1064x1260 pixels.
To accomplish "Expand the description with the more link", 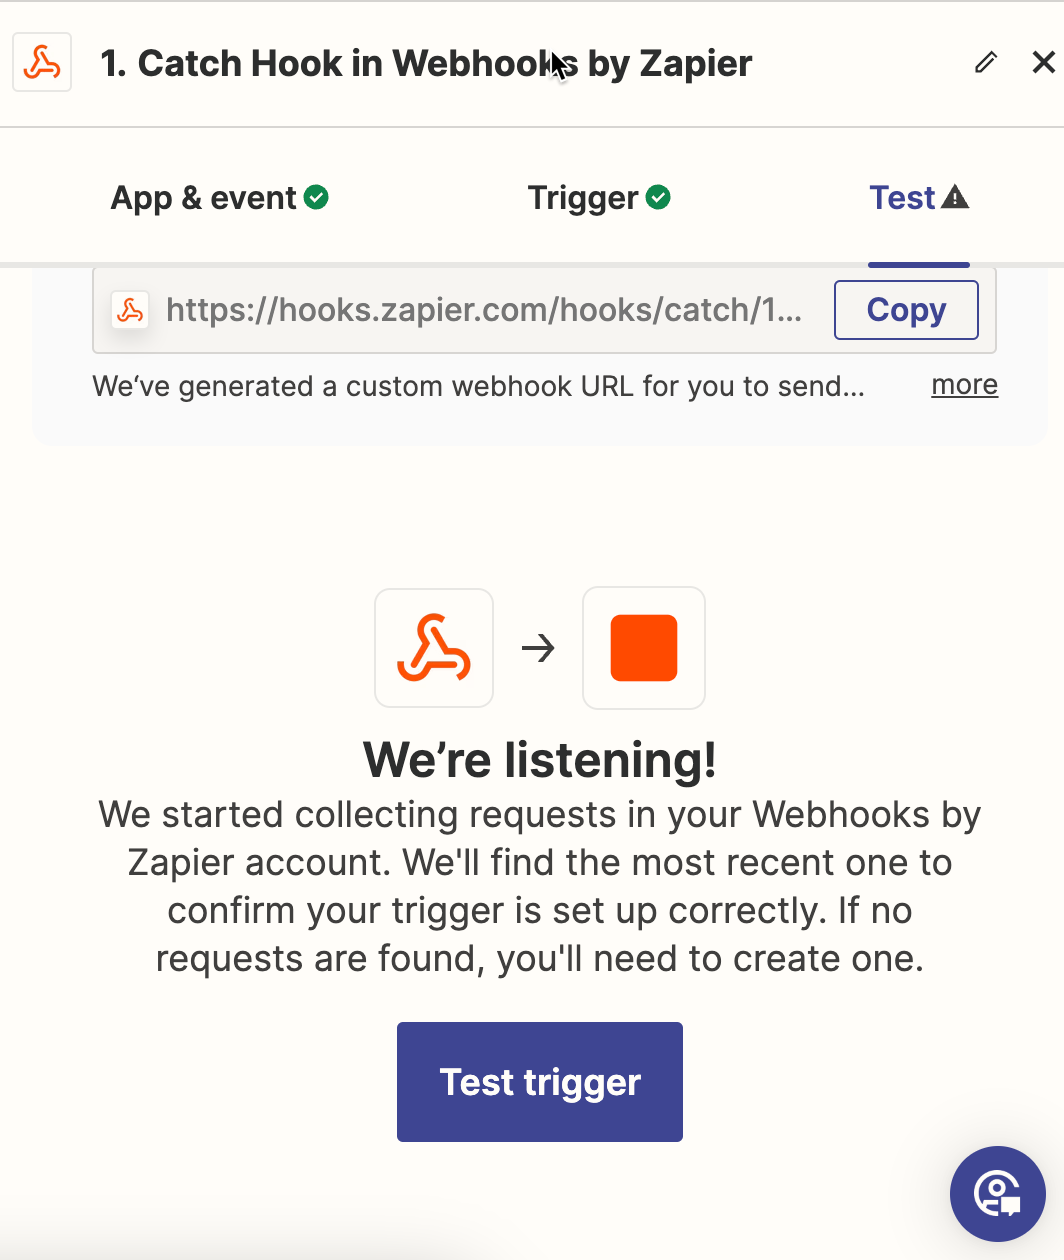I will [964, 385].
